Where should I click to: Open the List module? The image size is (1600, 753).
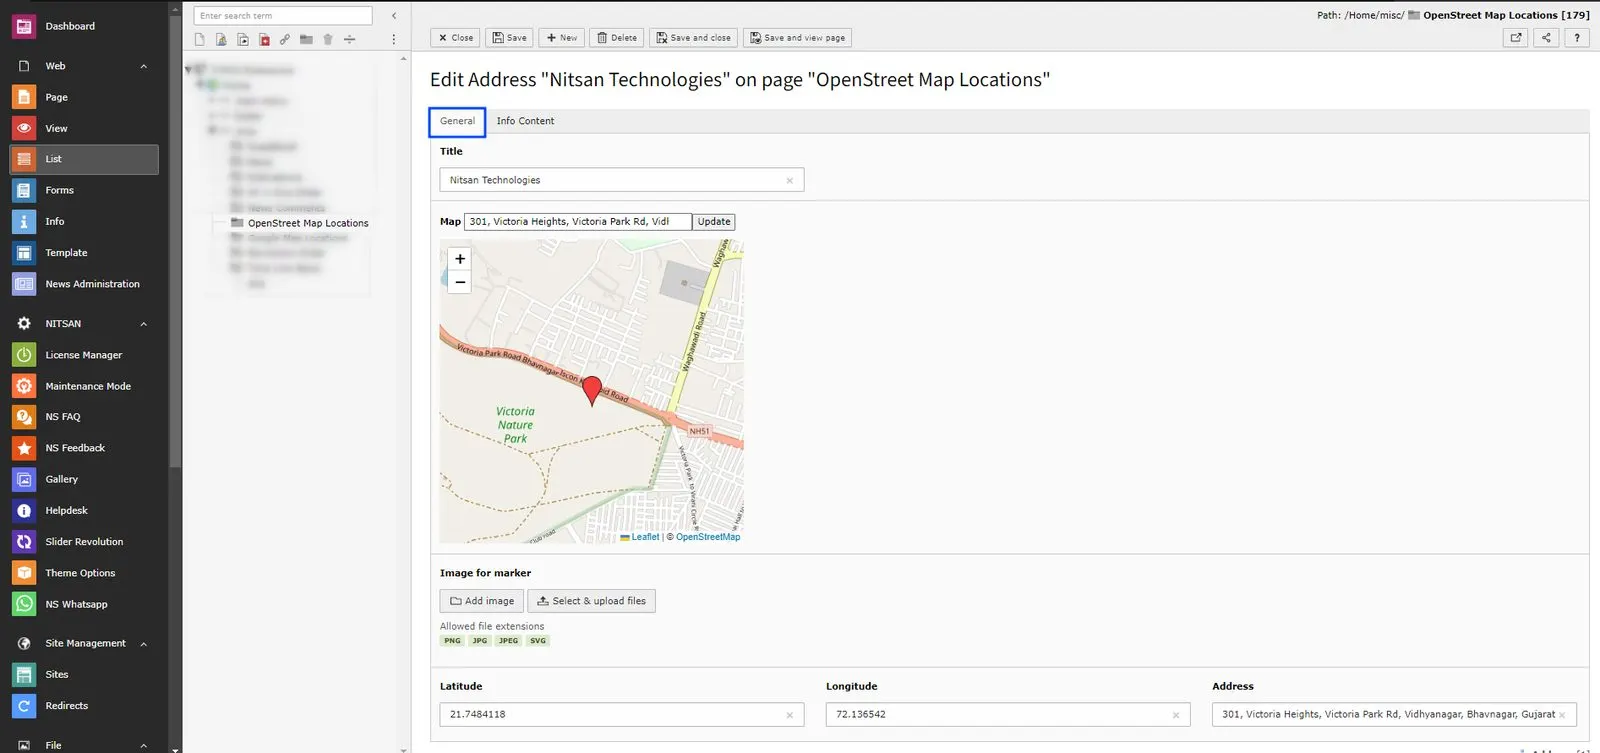coord(84,159)
